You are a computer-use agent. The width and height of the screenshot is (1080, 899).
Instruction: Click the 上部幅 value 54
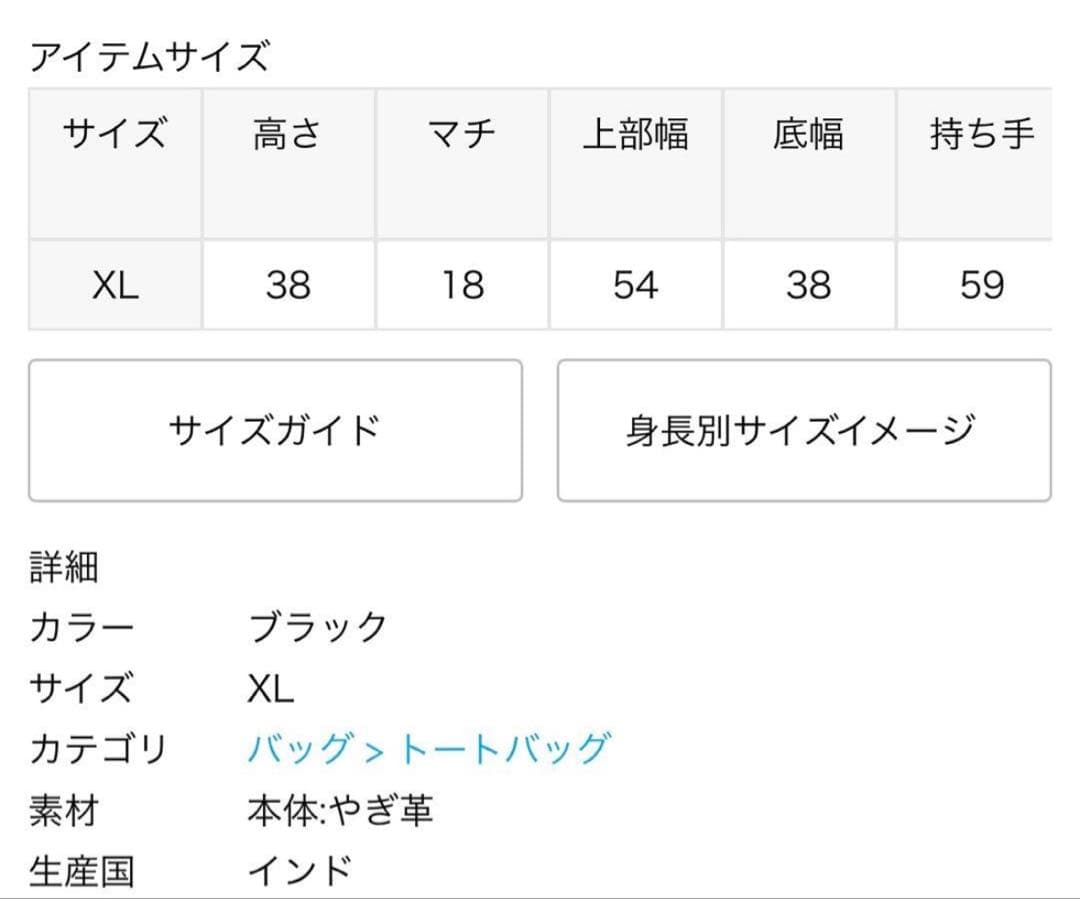click(635, 286)
